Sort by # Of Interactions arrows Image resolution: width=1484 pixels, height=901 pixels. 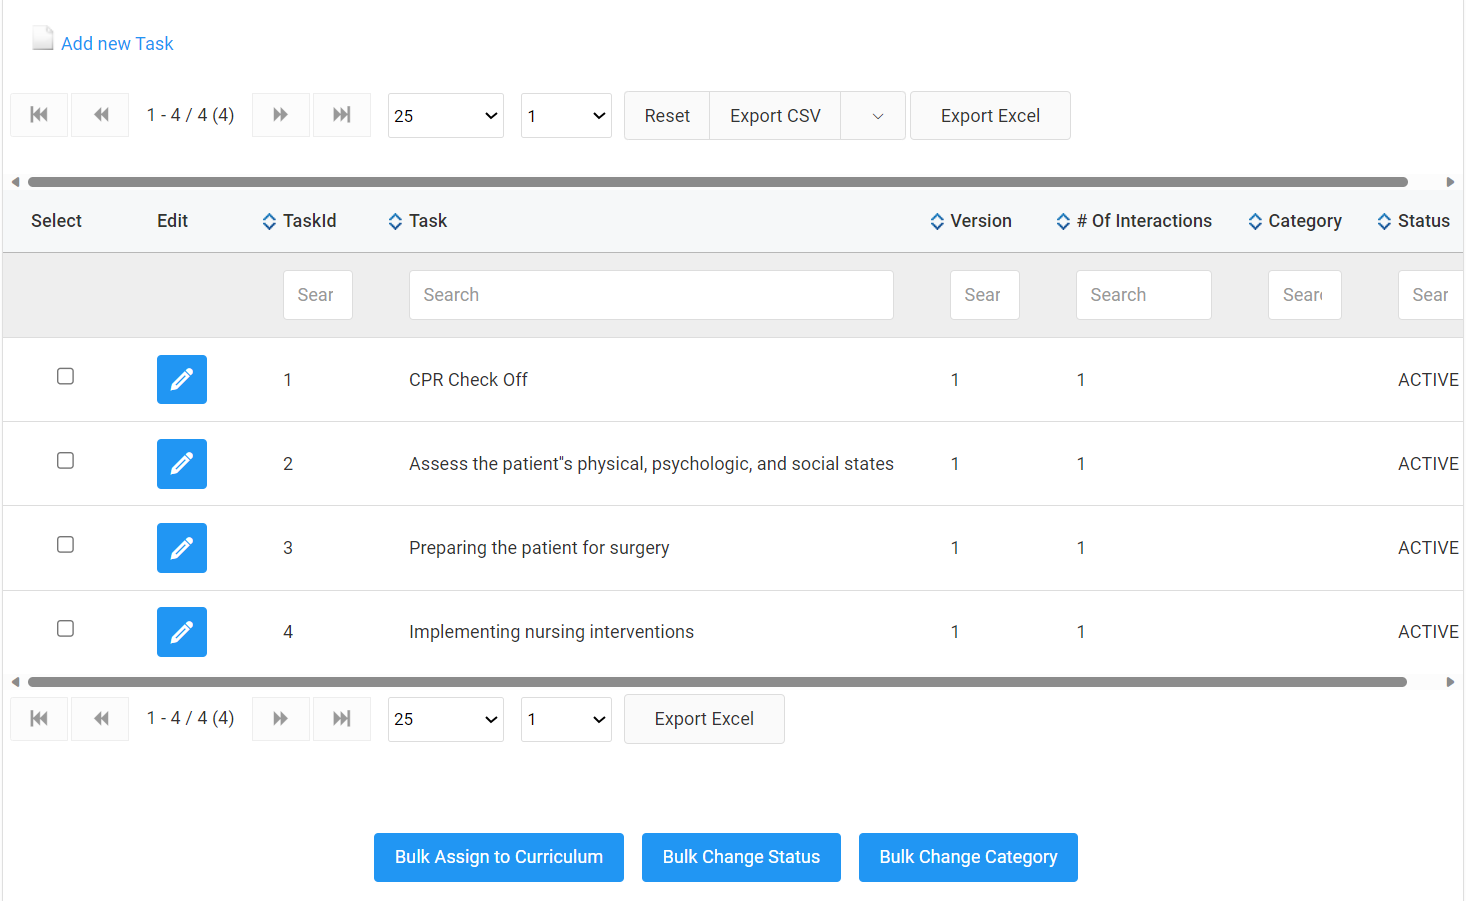[1063, 221]
